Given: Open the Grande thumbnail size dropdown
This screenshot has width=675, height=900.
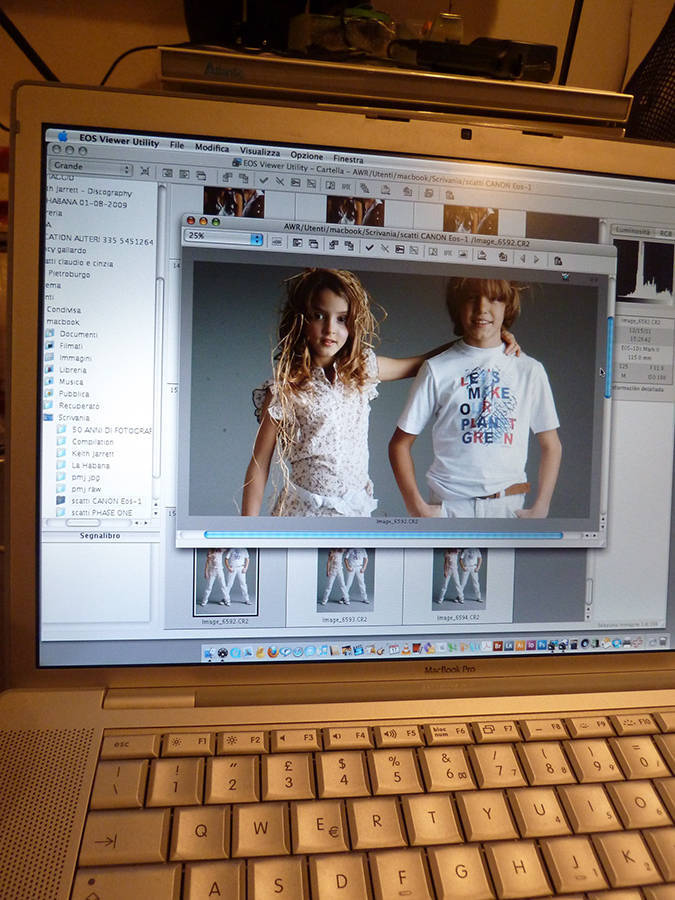Looking at the screenshot, I should [91, 168].
